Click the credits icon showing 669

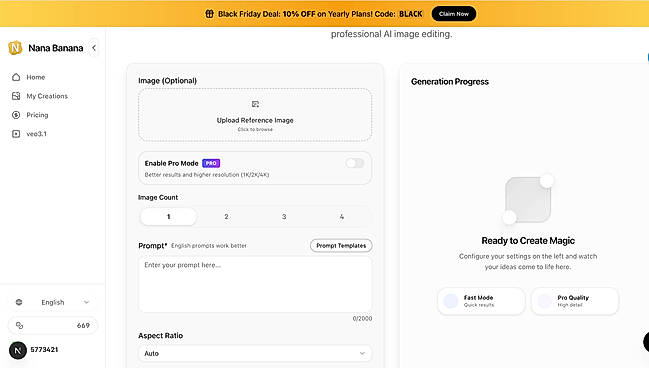19,325
